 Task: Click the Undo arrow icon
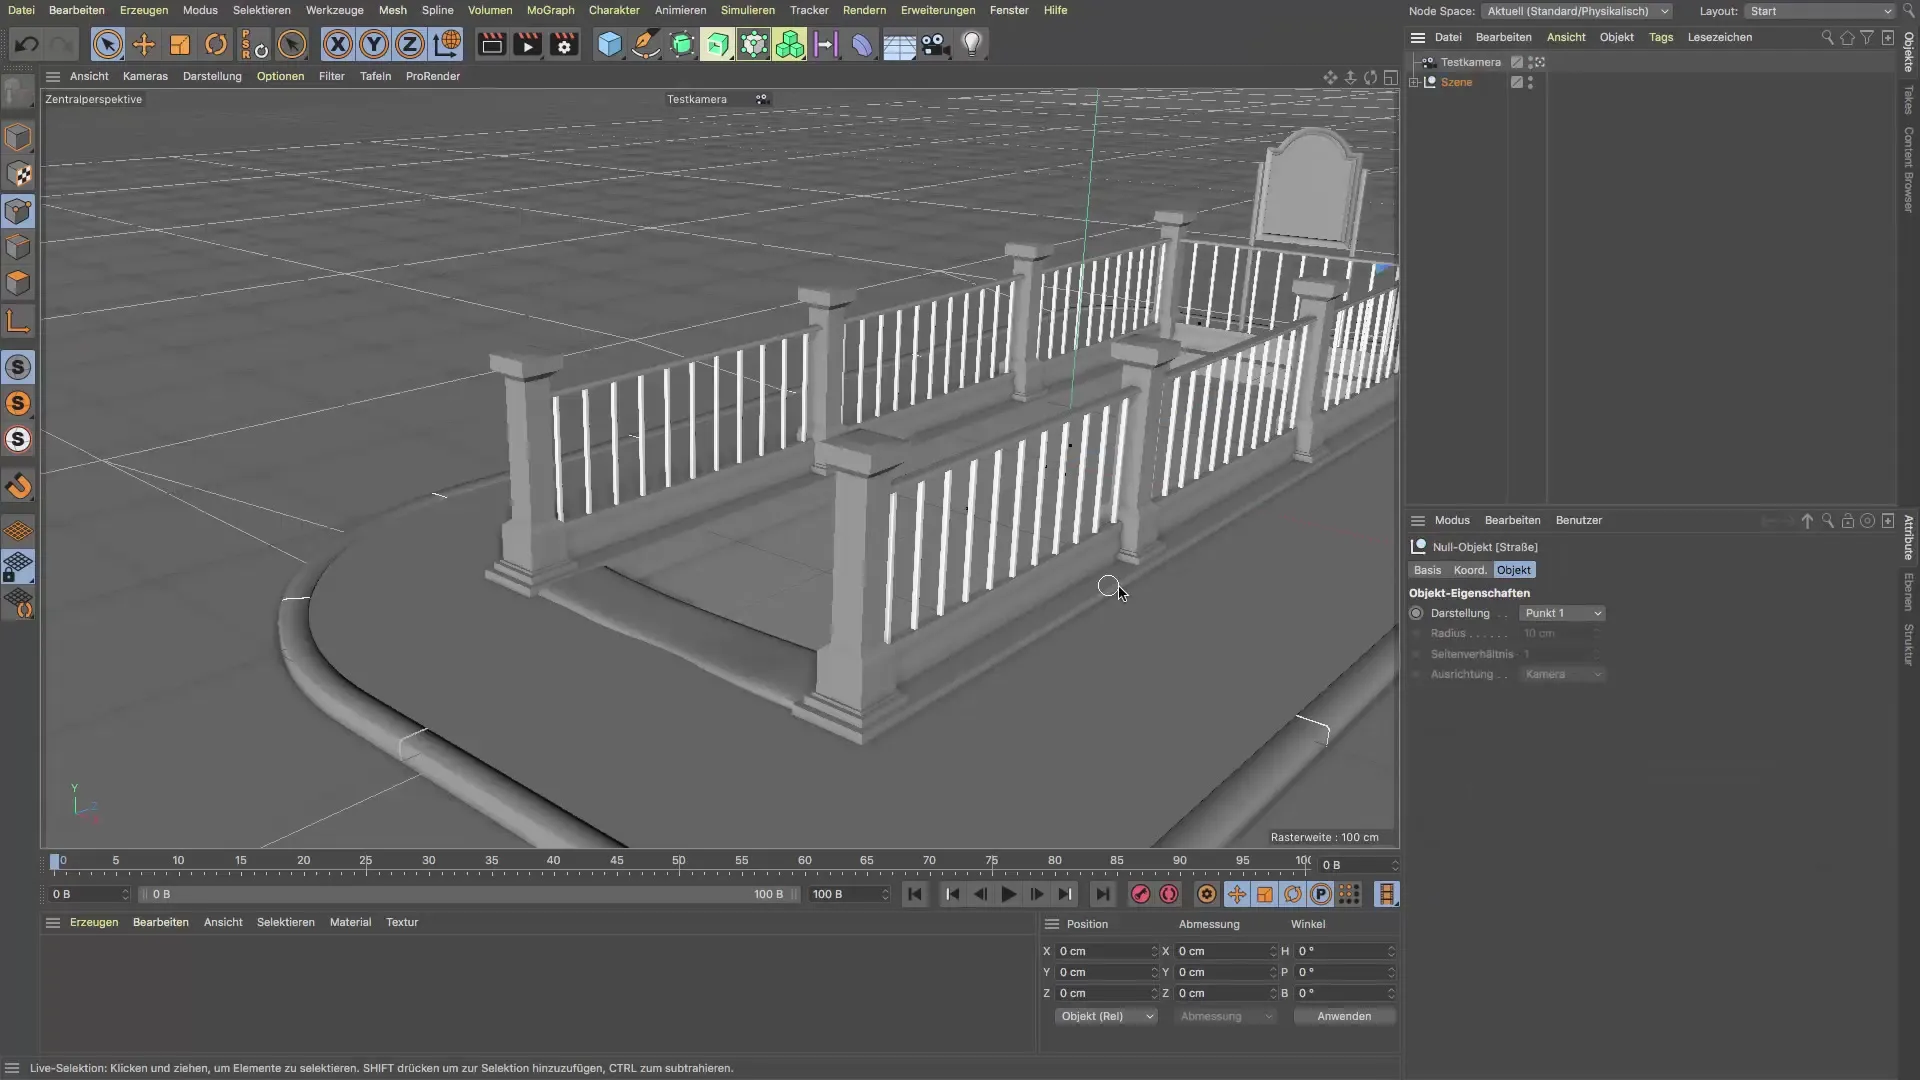(x=27, y=44)
